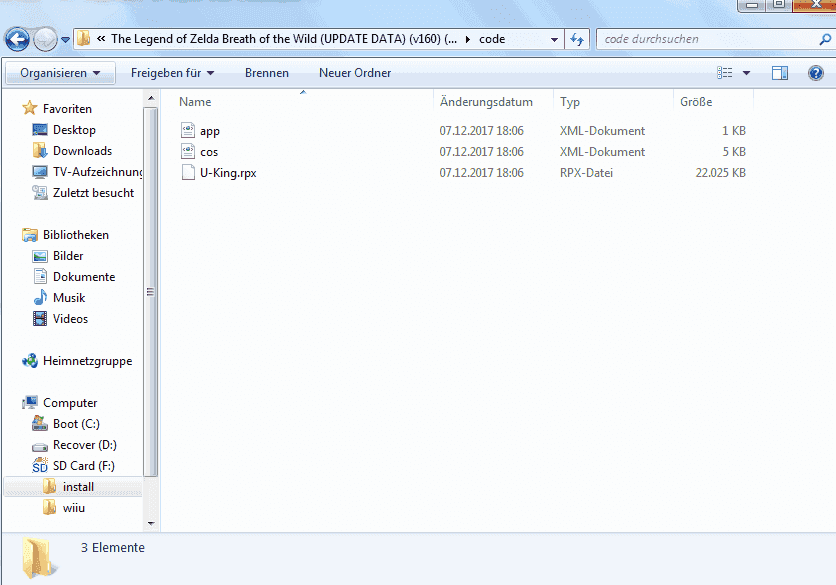Select the install folder in the tree
This screenshot has height=585, width=836.
coord(74,487)
